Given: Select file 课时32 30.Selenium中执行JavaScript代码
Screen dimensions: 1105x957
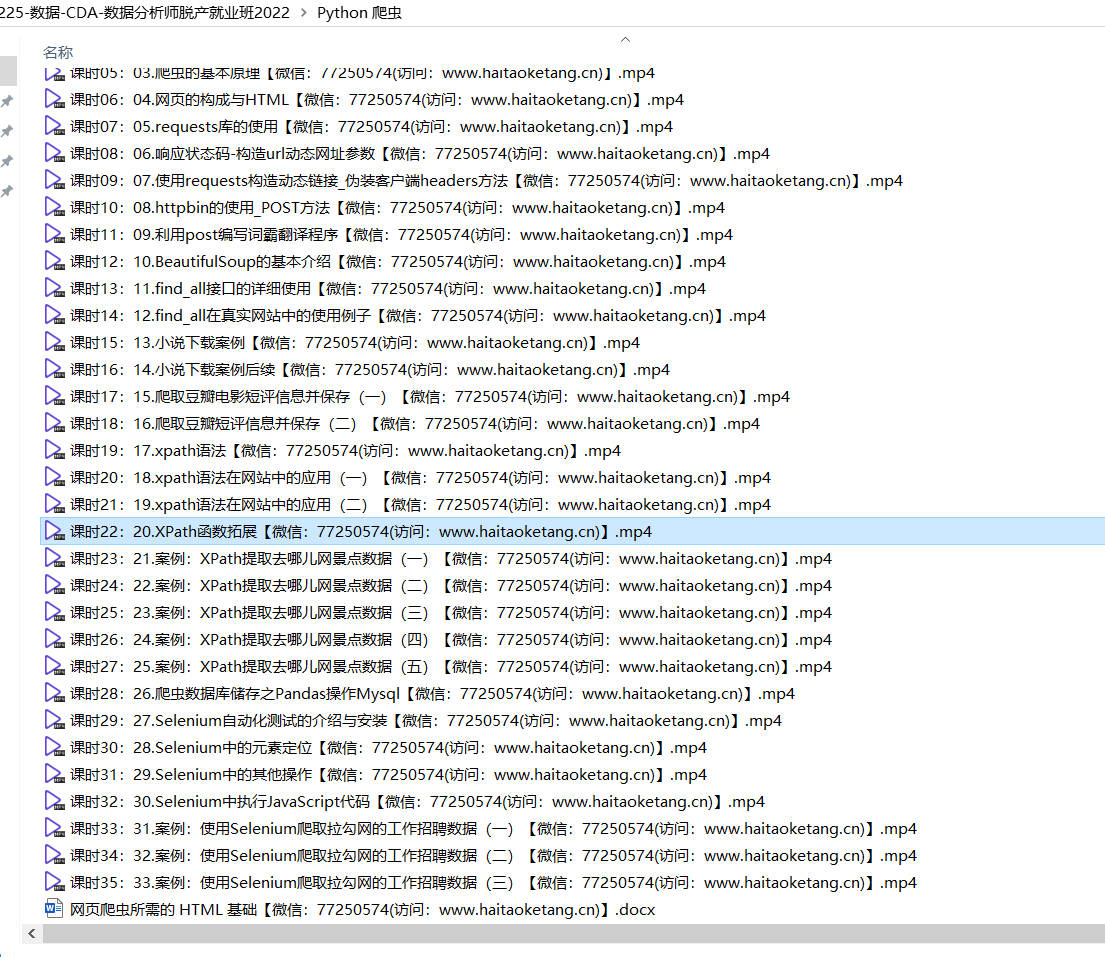Looking at the screenshot, I should click(417, 801).
